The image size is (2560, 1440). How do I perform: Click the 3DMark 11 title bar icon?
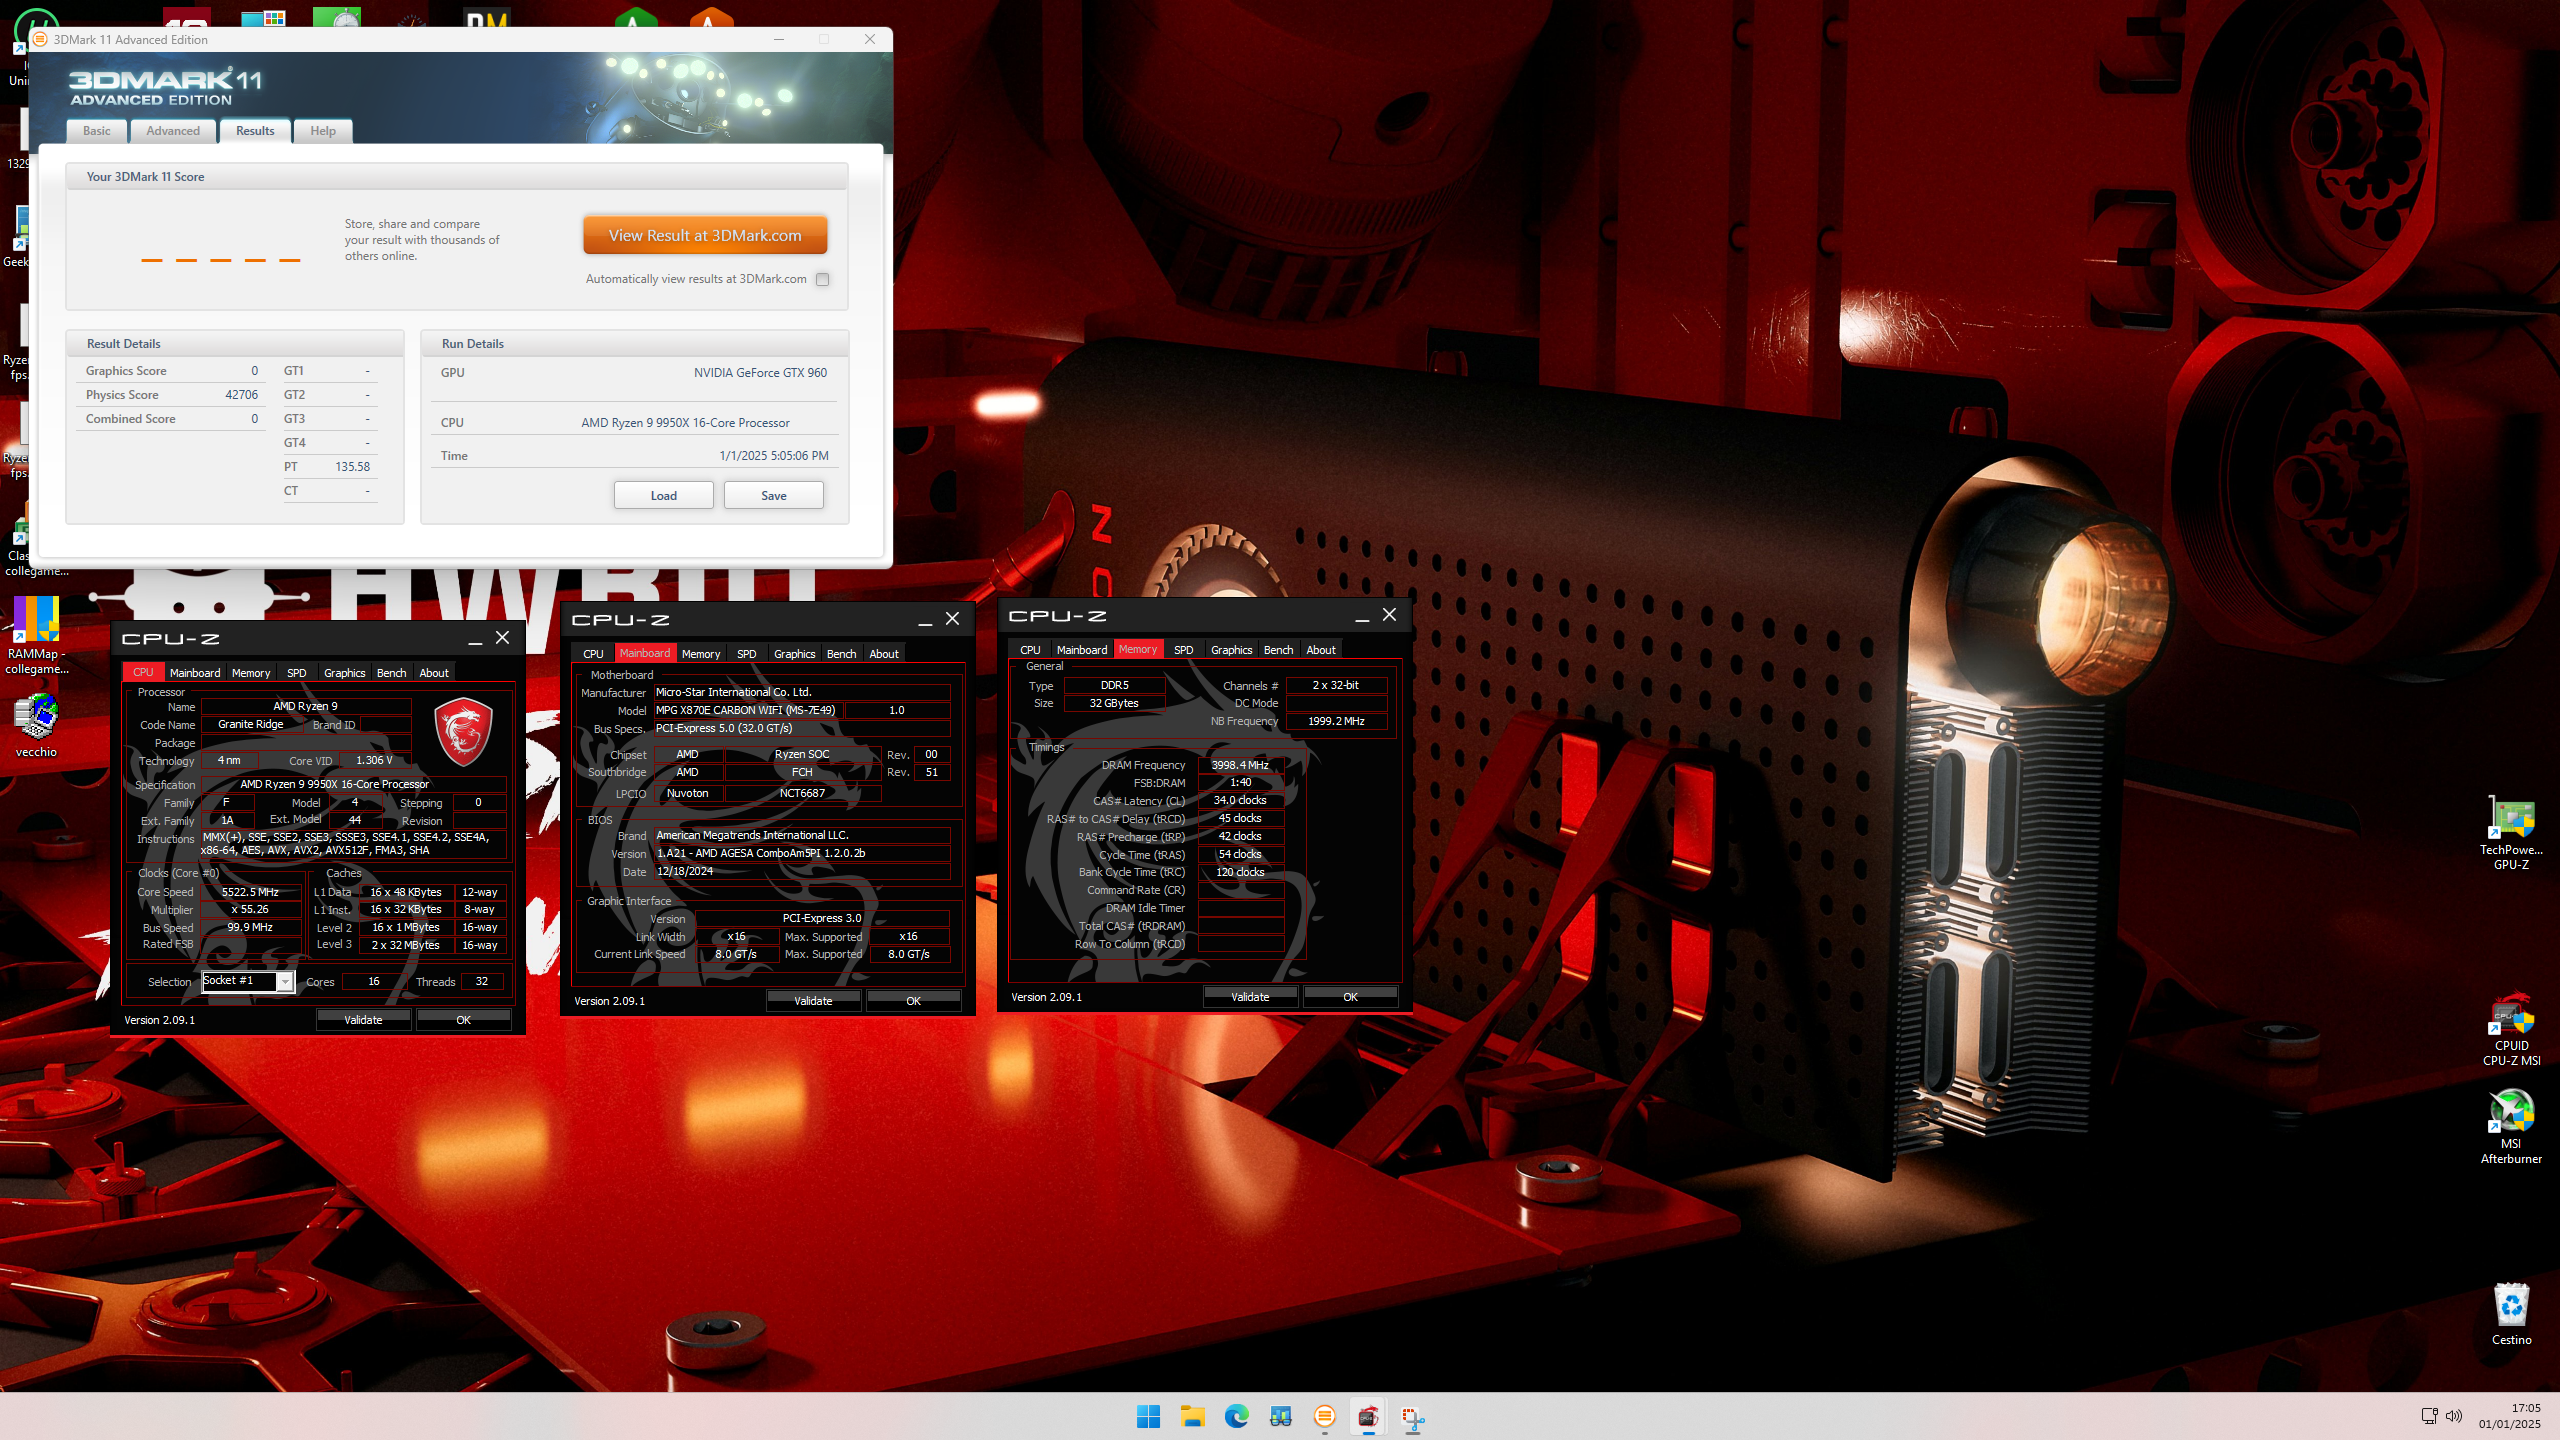(x=40, y=39)
